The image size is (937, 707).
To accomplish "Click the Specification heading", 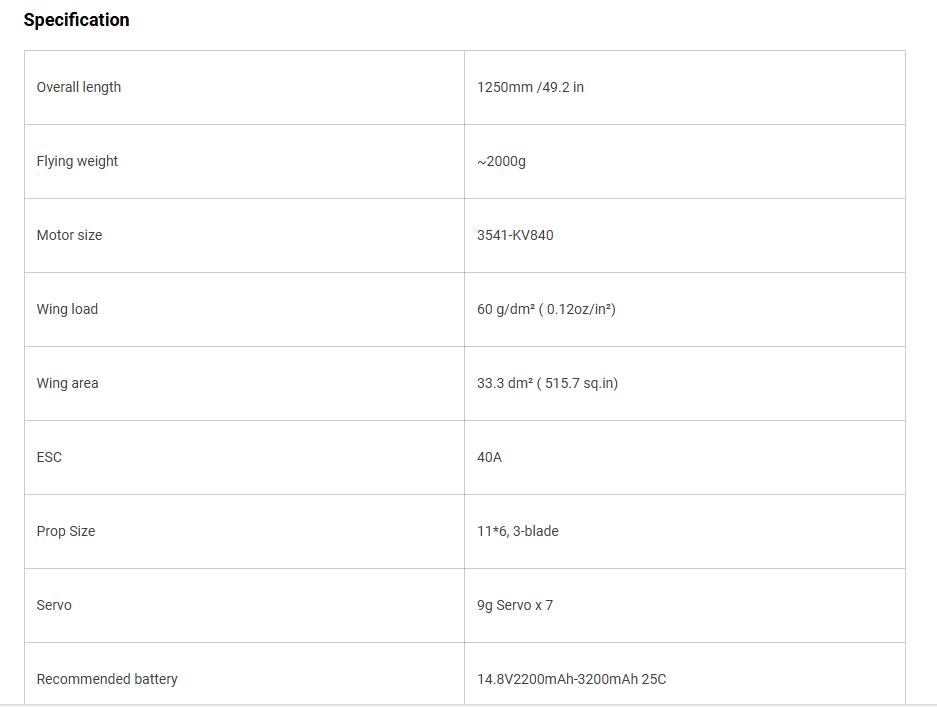I will click(76, 20).
